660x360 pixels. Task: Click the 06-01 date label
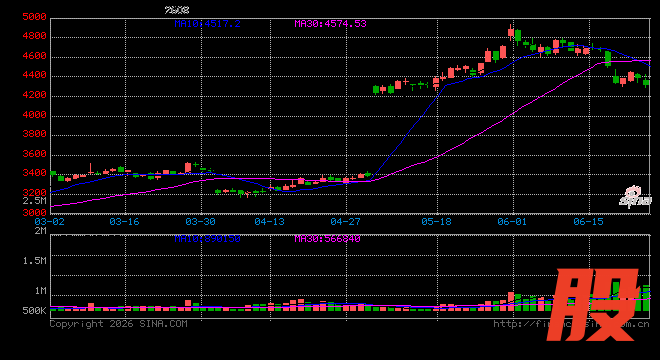pos(512,222)
